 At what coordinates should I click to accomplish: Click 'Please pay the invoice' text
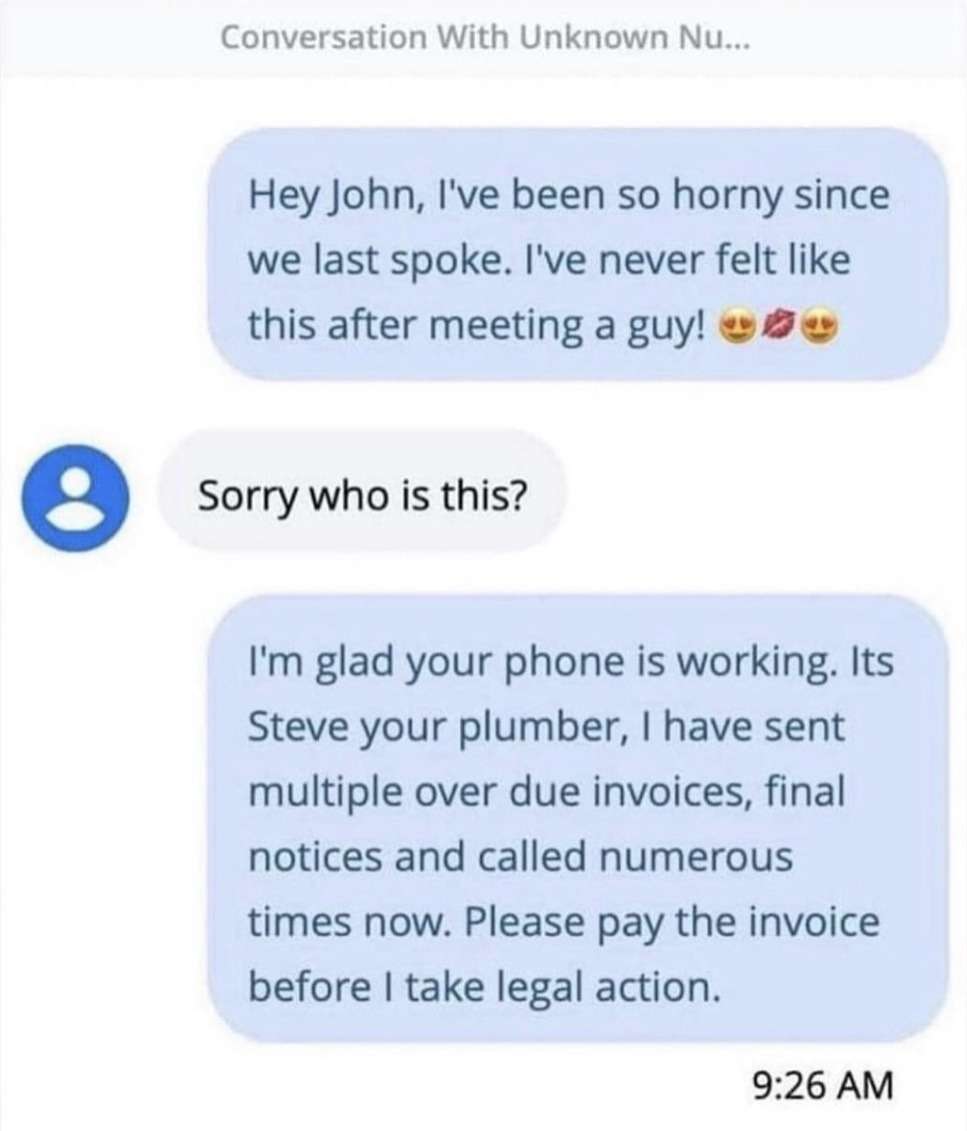point(672,923)
